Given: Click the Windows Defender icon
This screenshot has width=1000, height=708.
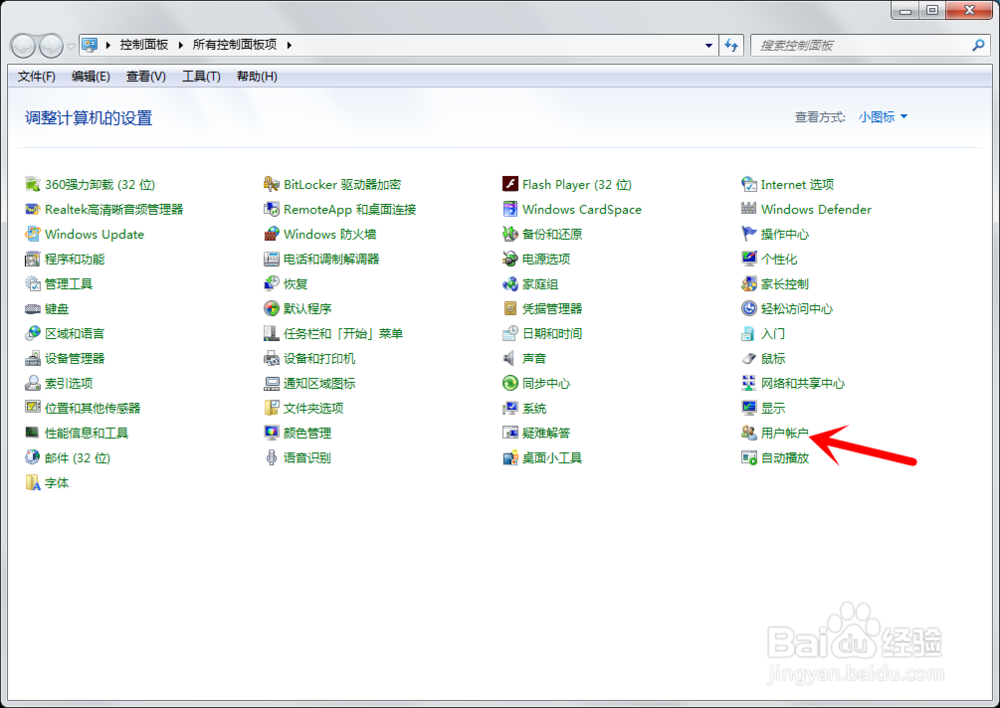Looking at the screenshot, I should [x=749, y=209].
